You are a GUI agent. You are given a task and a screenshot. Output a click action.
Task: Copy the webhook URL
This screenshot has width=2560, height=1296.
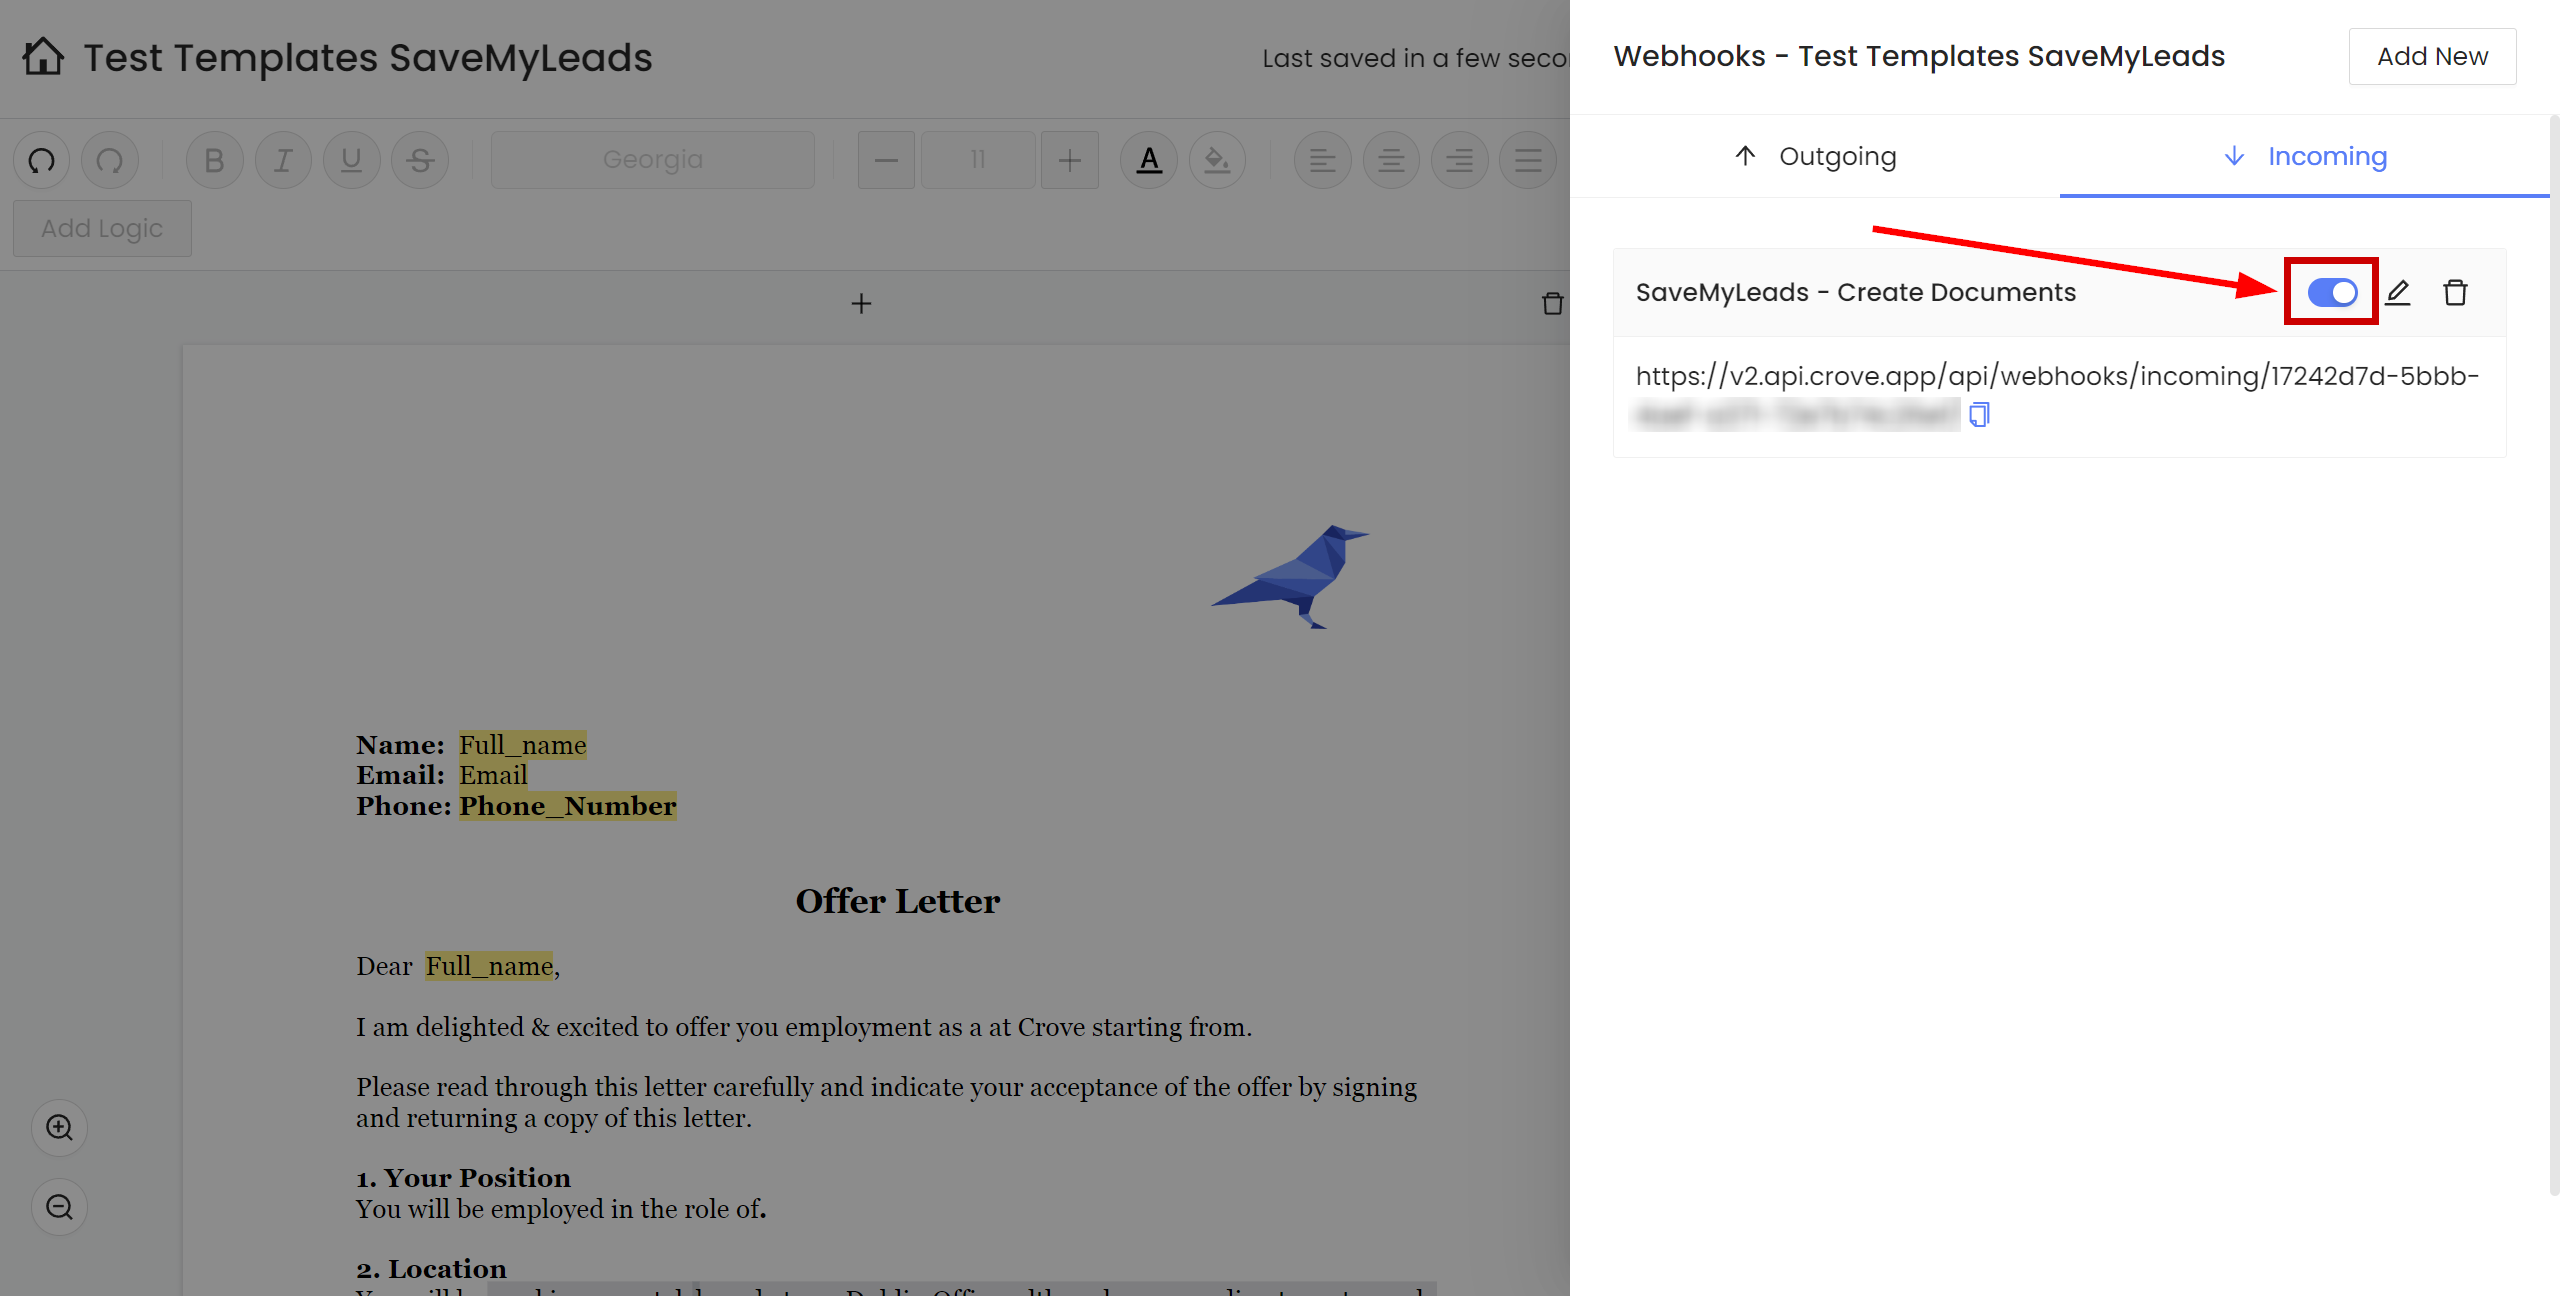[1979, 414]
